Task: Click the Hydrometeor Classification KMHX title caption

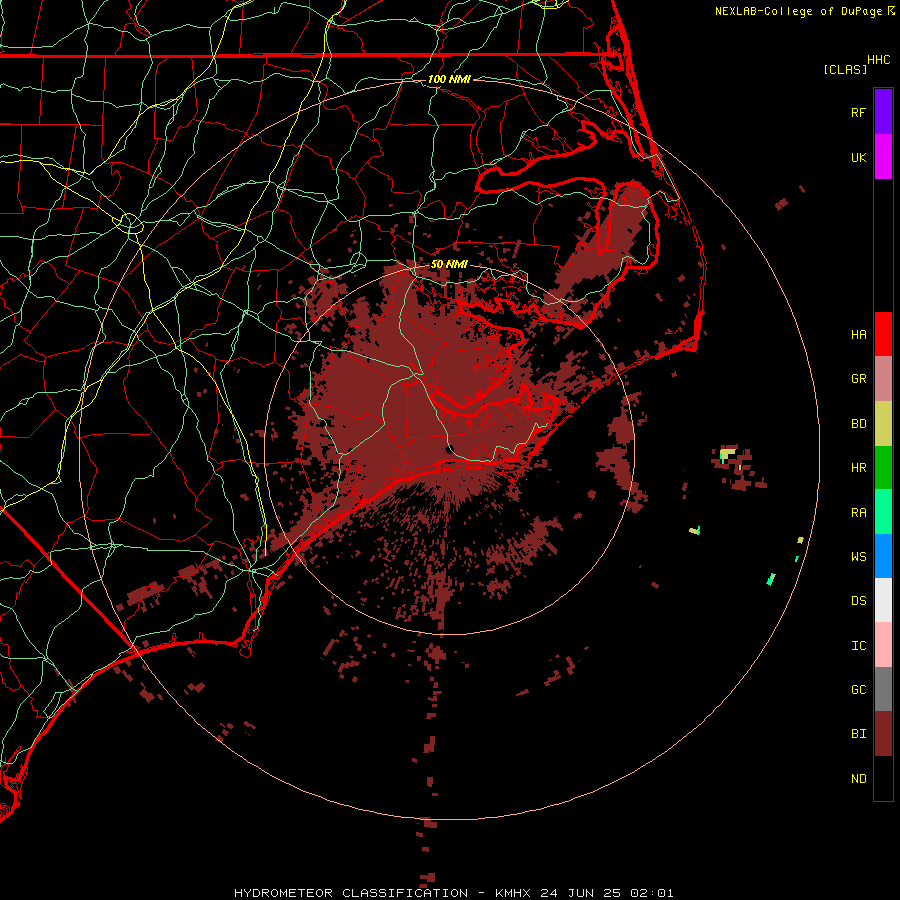Action: click(453, 893)
